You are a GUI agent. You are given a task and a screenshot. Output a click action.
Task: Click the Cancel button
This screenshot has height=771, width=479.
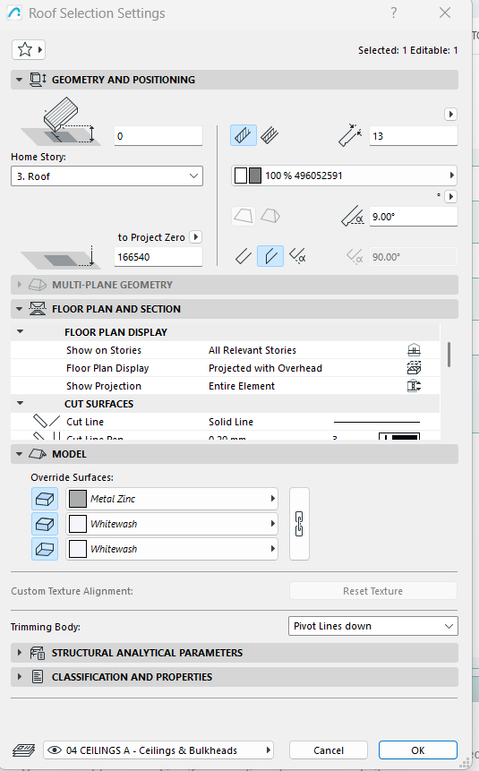click(329, 750)
